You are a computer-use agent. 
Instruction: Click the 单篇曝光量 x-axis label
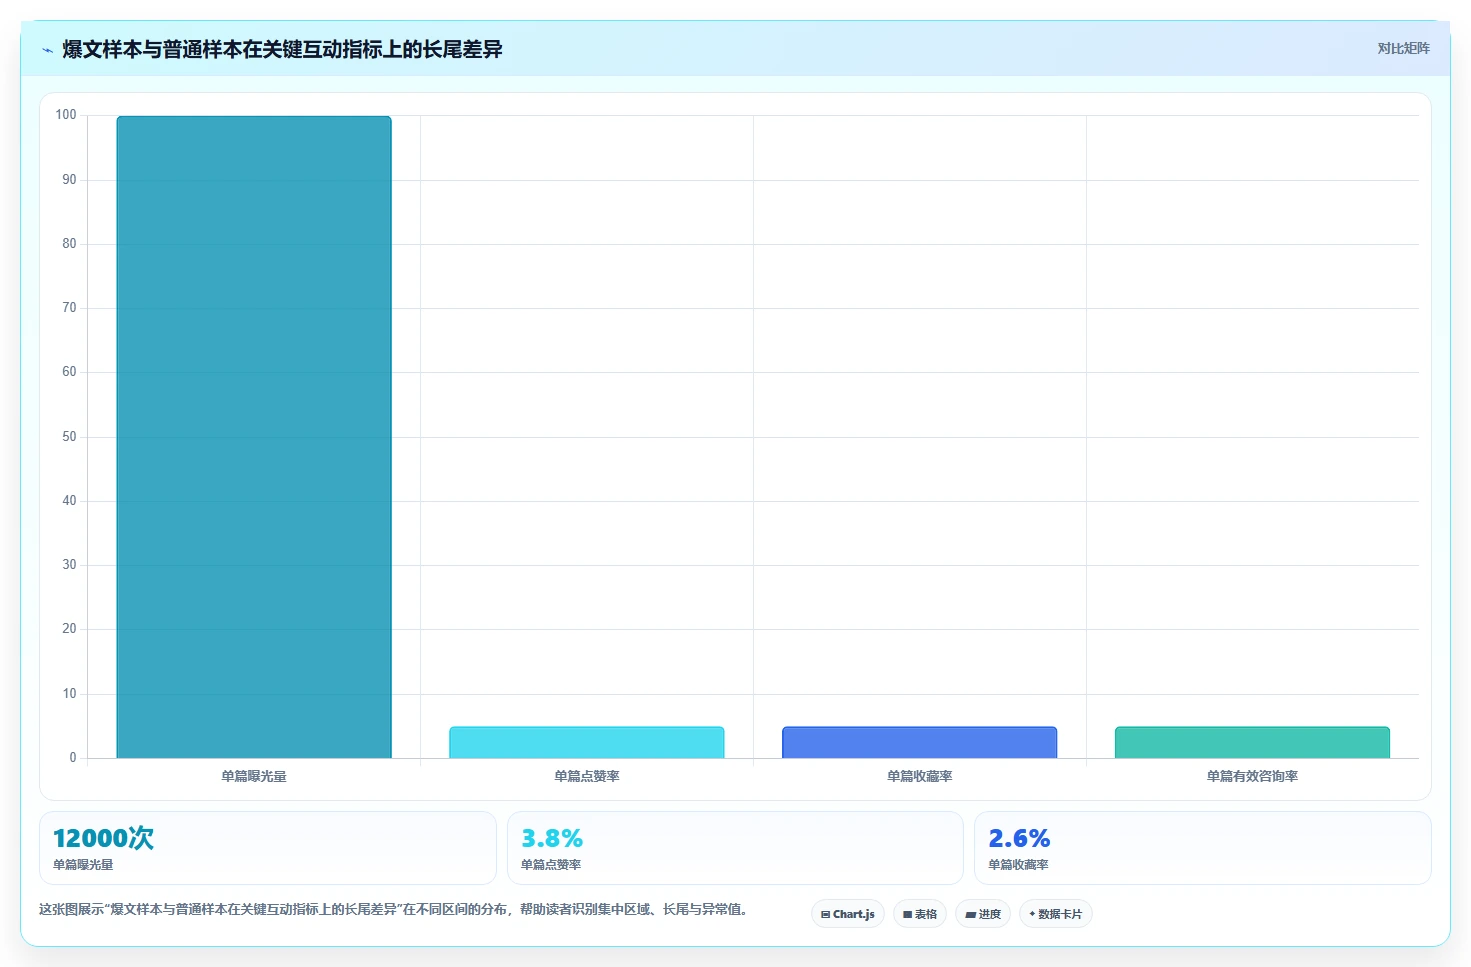tap(254, 776)
